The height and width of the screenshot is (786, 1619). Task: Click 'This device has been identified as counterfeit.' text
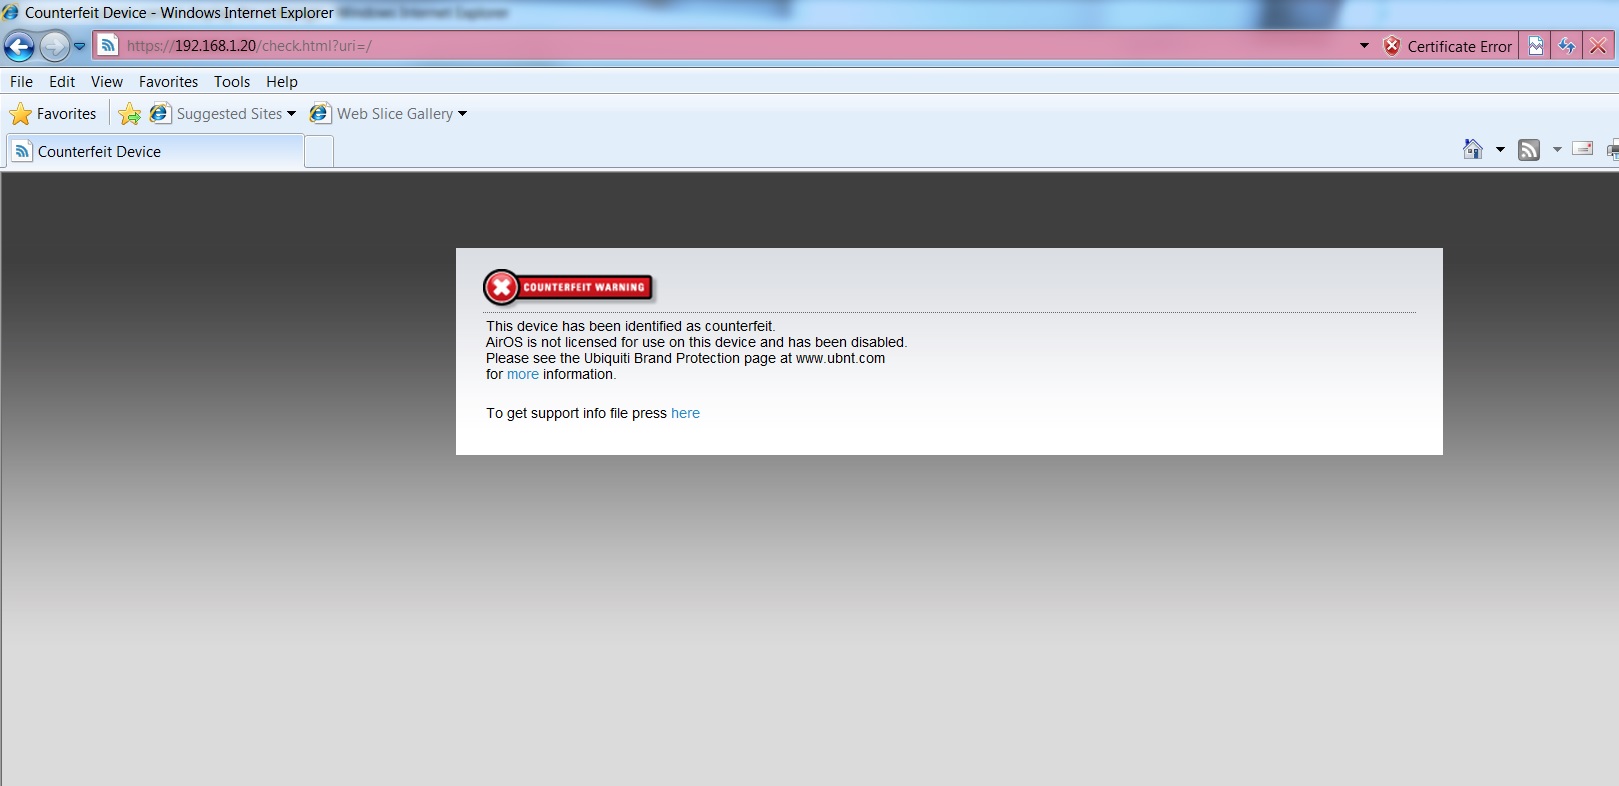631,326
